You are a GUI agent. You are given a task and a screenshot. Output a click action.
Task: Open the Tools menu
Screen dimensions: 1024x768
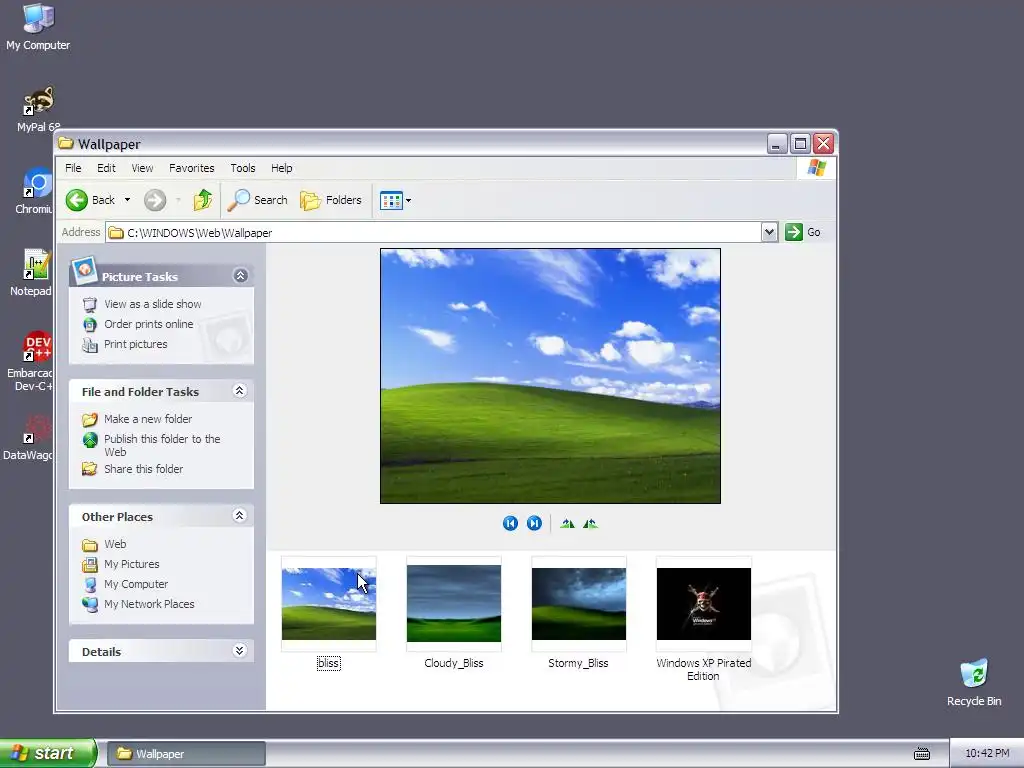click(x=242, y=168)
